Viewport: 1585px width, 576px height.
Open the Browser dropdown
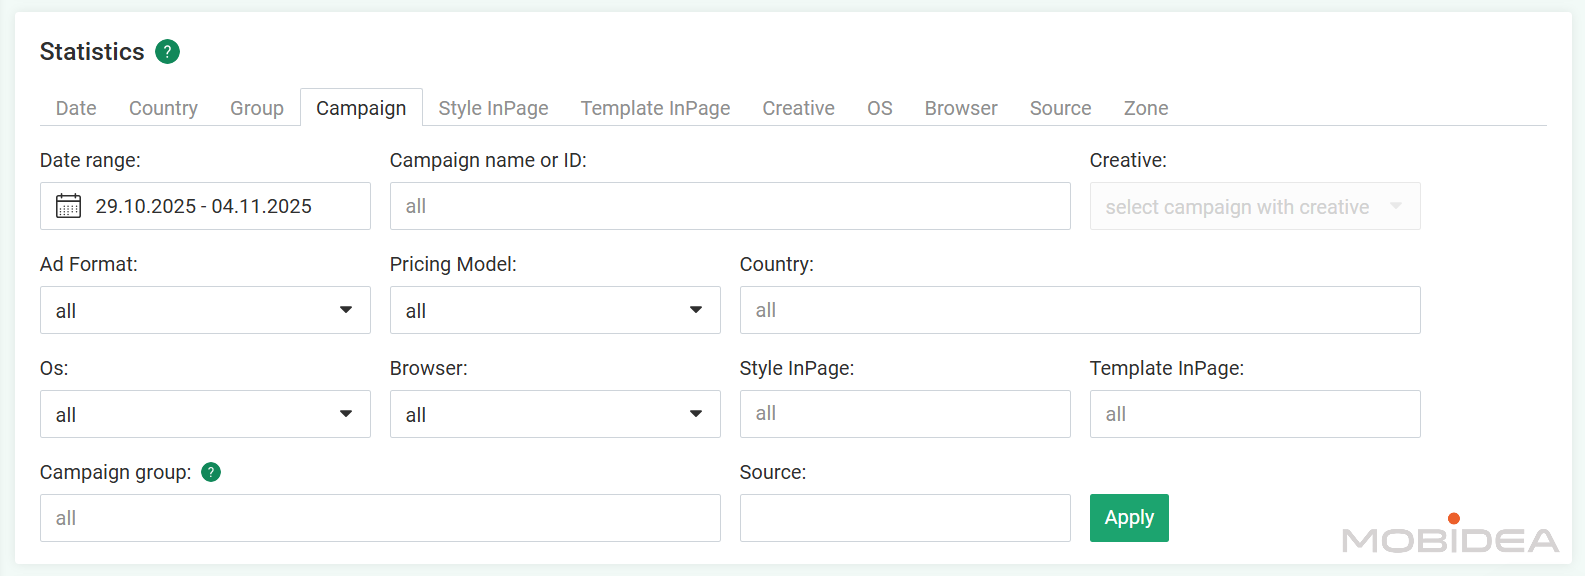555,414
